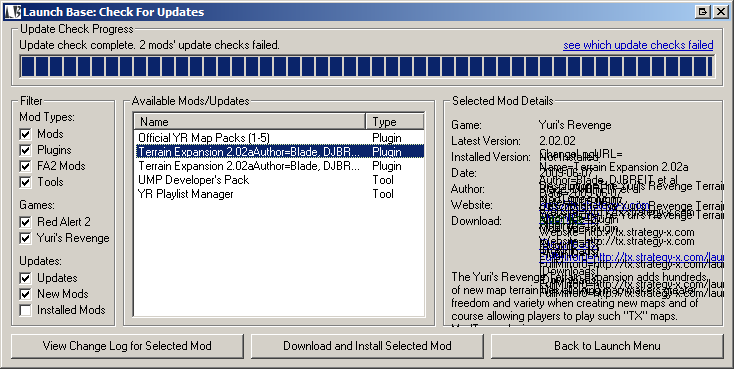
Task: Select UMP Developer's Pack in the list
Action: pyautogui.click(x=279, y=180)
